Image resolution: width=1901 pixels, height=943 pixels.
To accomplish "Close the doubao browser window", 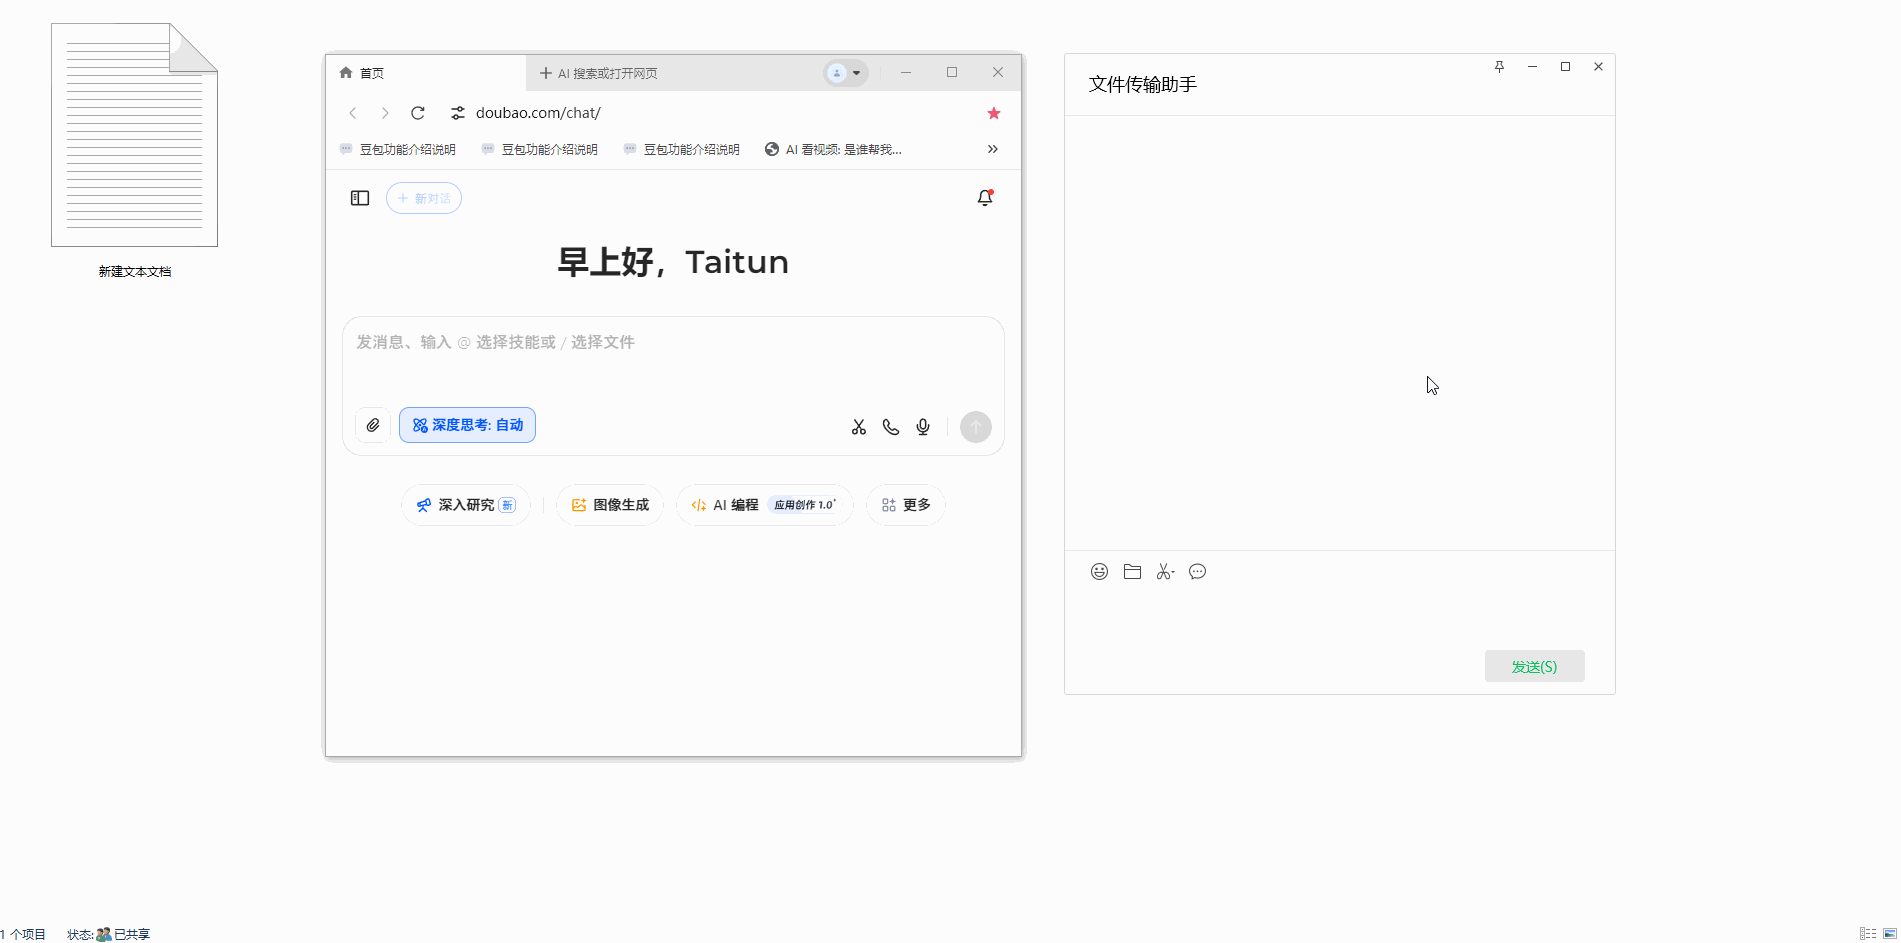I will tap(998, 72).
